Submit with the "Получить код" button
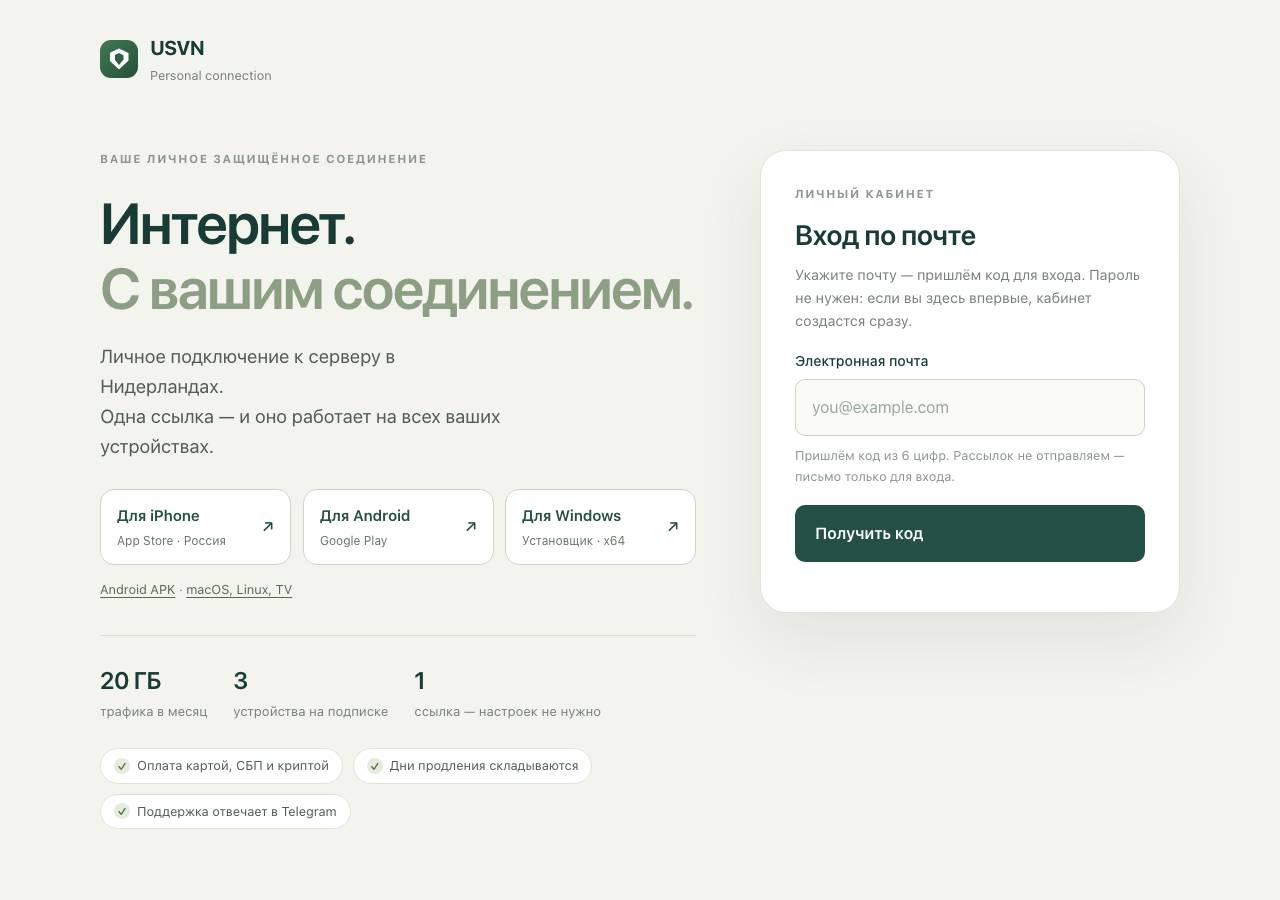 click(x=970, y=533)
